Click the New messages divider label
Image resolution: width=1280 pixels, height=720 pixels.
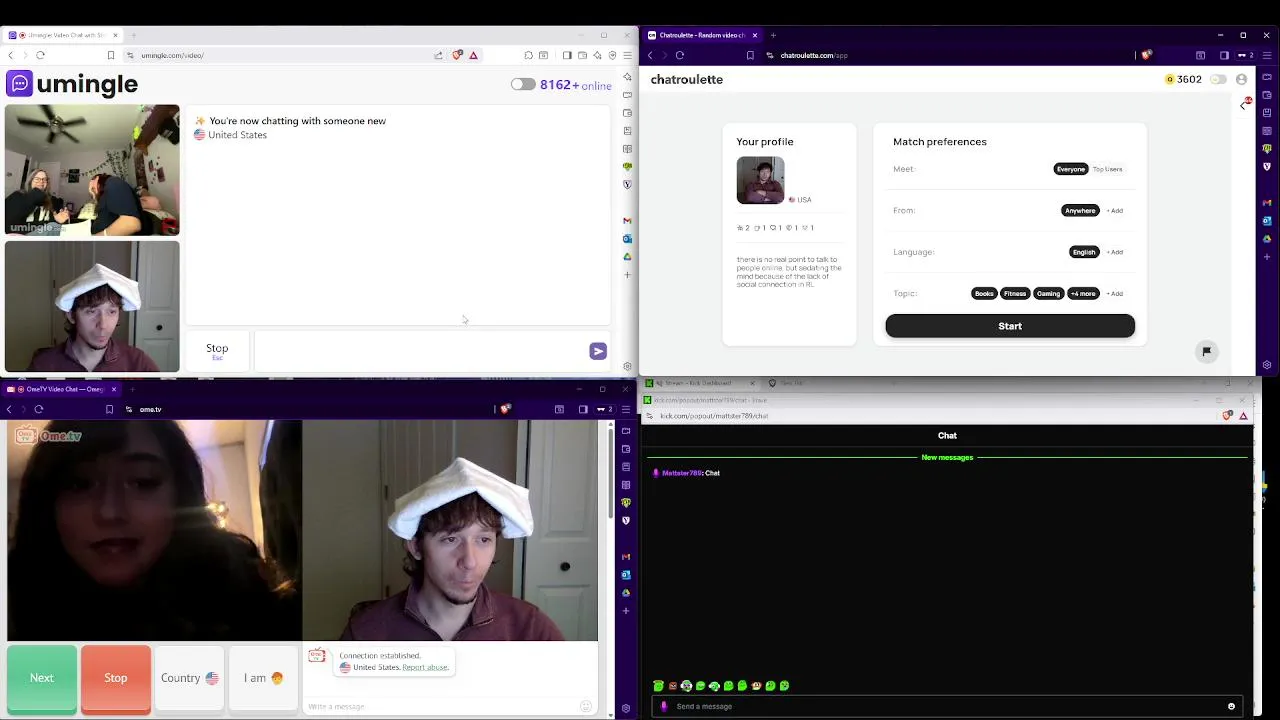tap(947, 457)
